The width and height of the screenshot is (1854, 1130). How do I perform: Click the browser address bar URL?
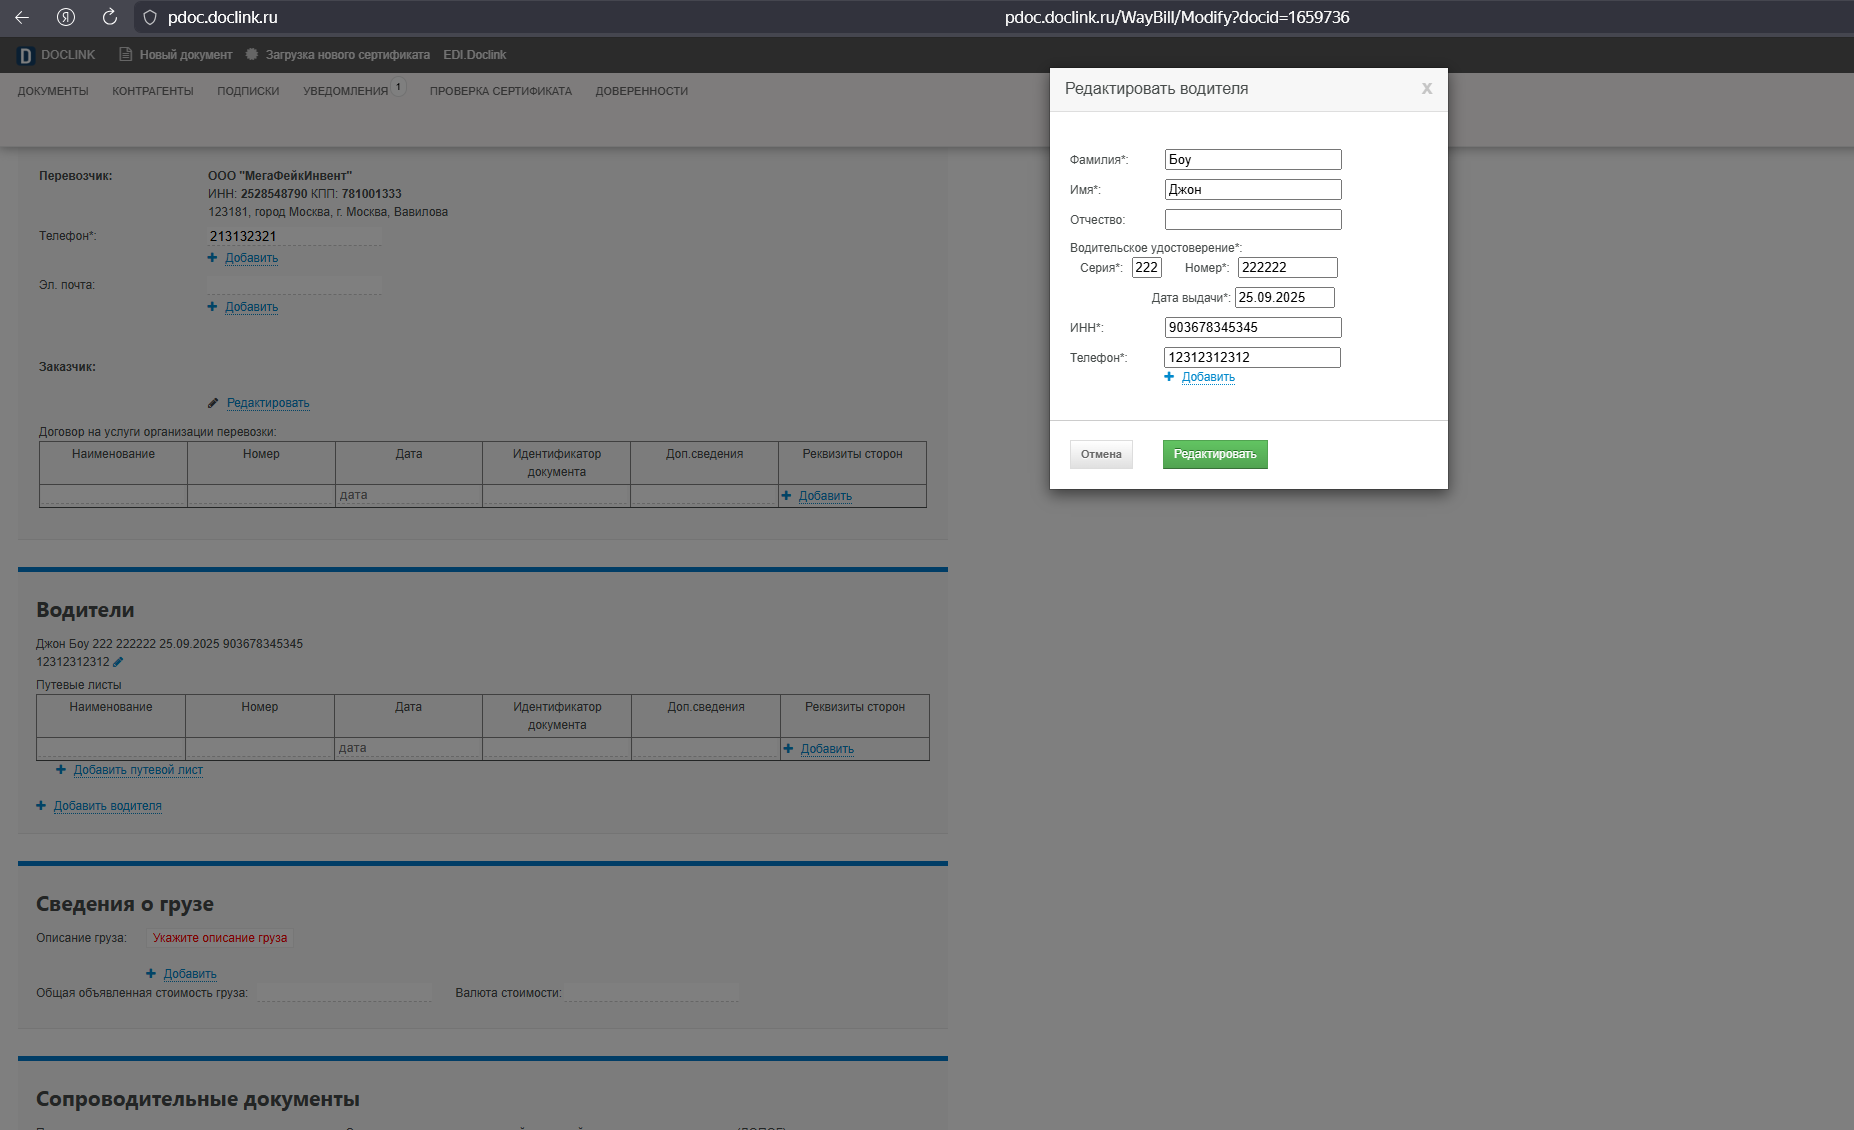click(x=1177, y=17)
